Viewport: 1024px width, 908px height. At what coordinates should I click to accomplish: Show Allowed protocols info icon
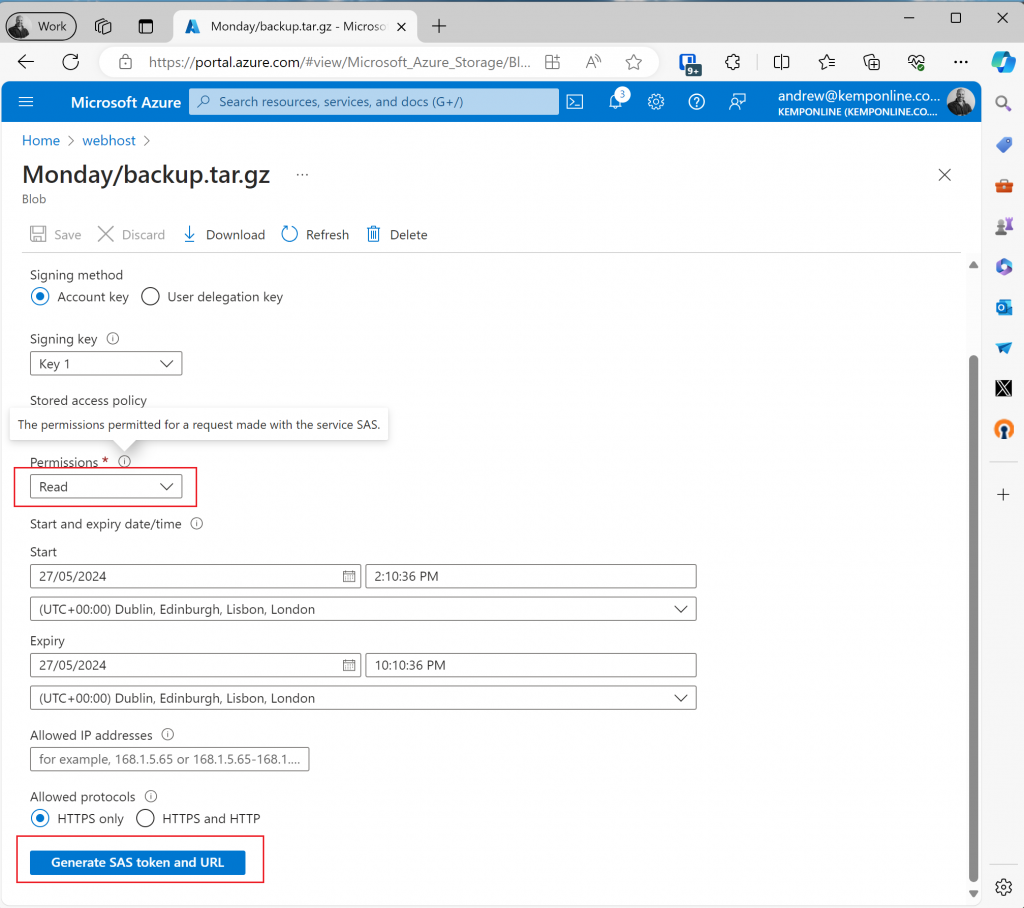pyautogui.click(x=151, y=796)
